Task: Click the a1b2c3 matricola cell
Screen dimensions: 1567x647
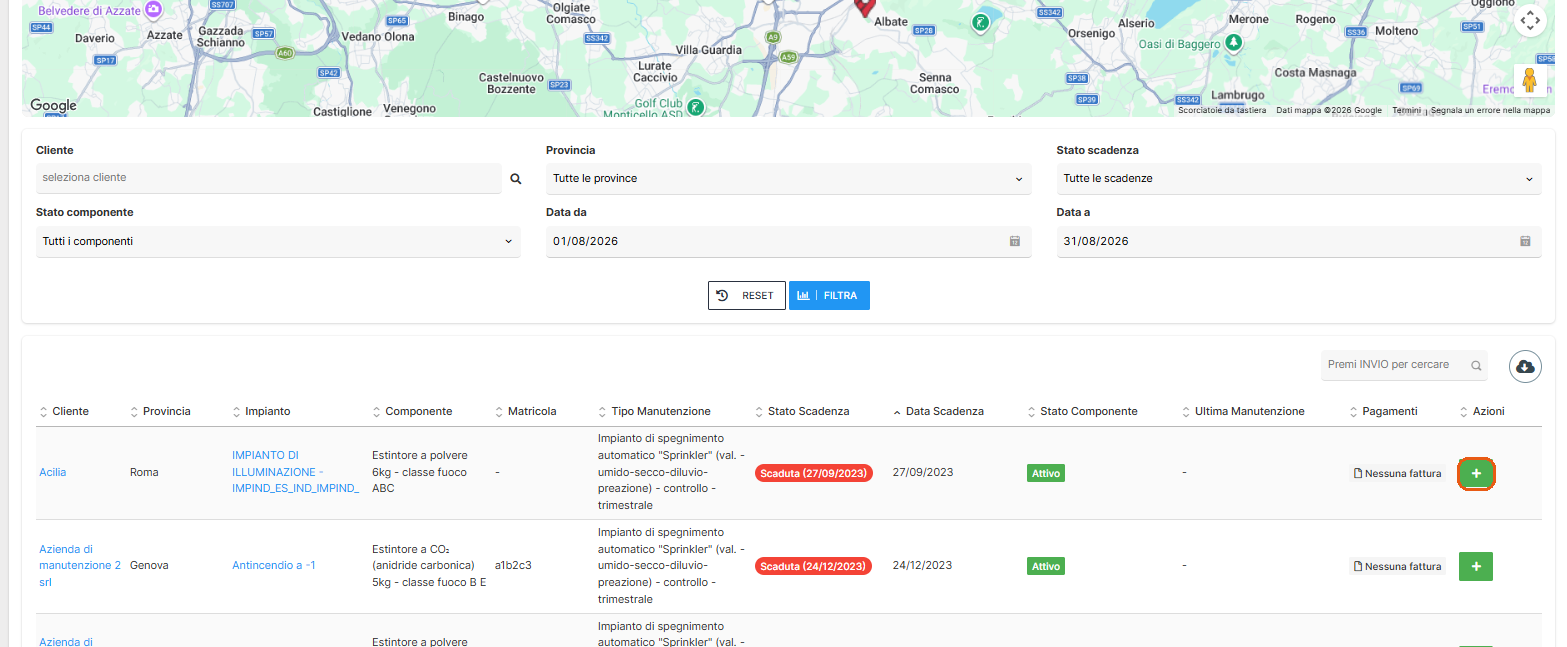Action: click(x=513, y=566)
